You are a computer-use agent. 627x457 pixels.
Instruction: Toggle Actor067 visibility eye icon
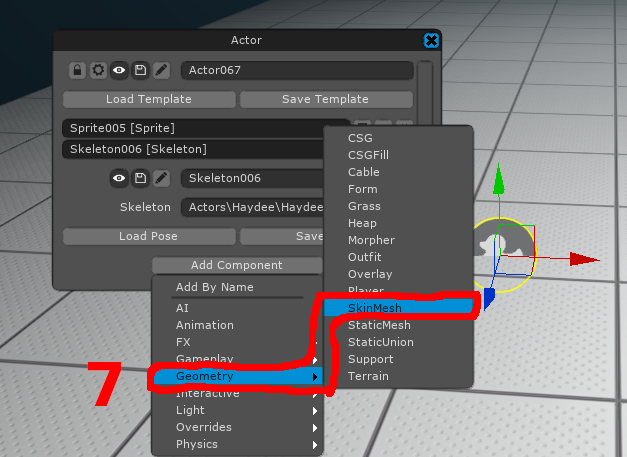(x=119, y=70)
